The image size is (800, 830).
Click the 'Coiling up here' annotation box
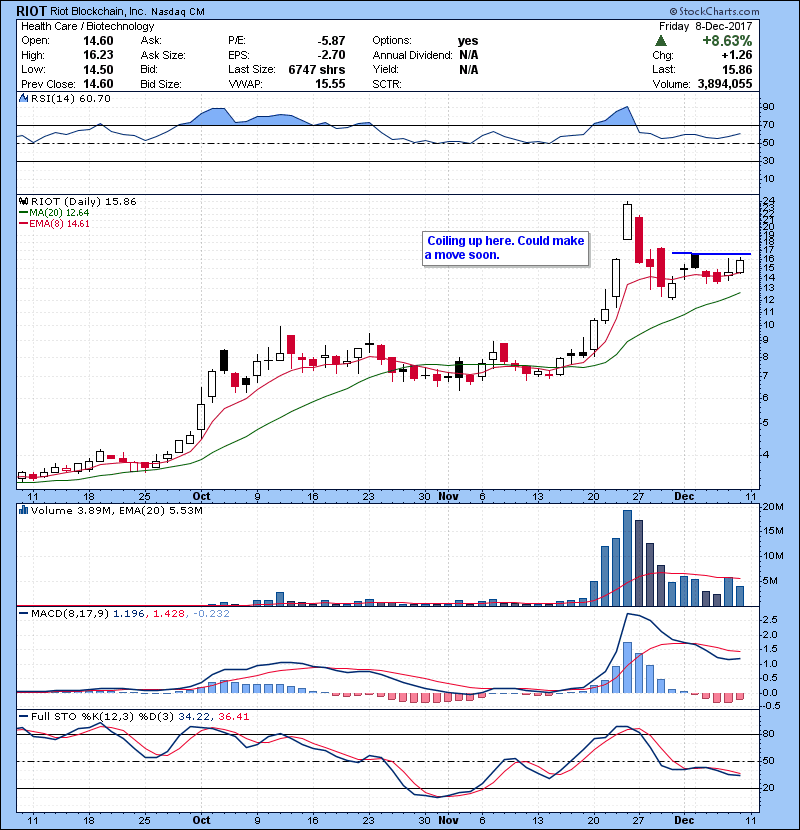(x=505, y=248)
